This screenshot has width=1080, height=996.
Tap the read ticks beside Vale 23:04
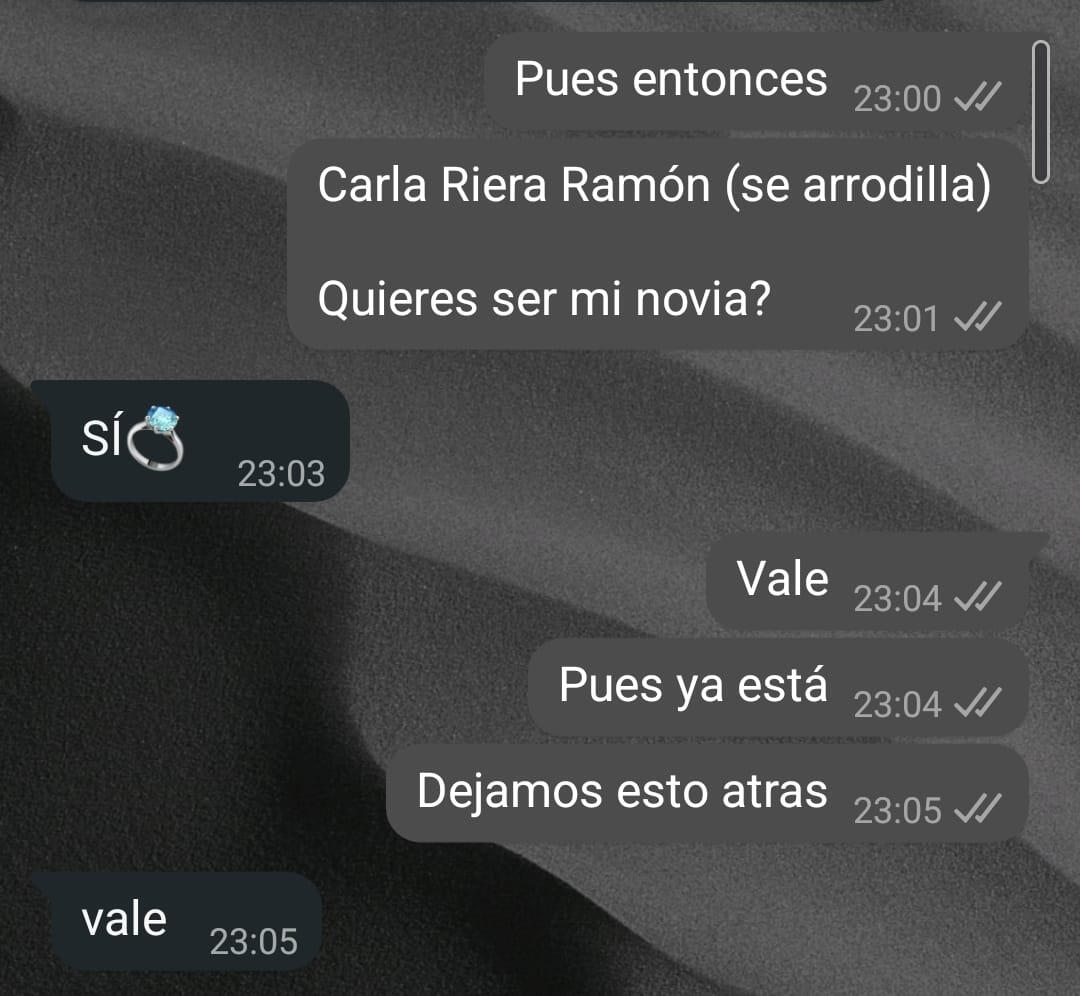click(977, 596)
